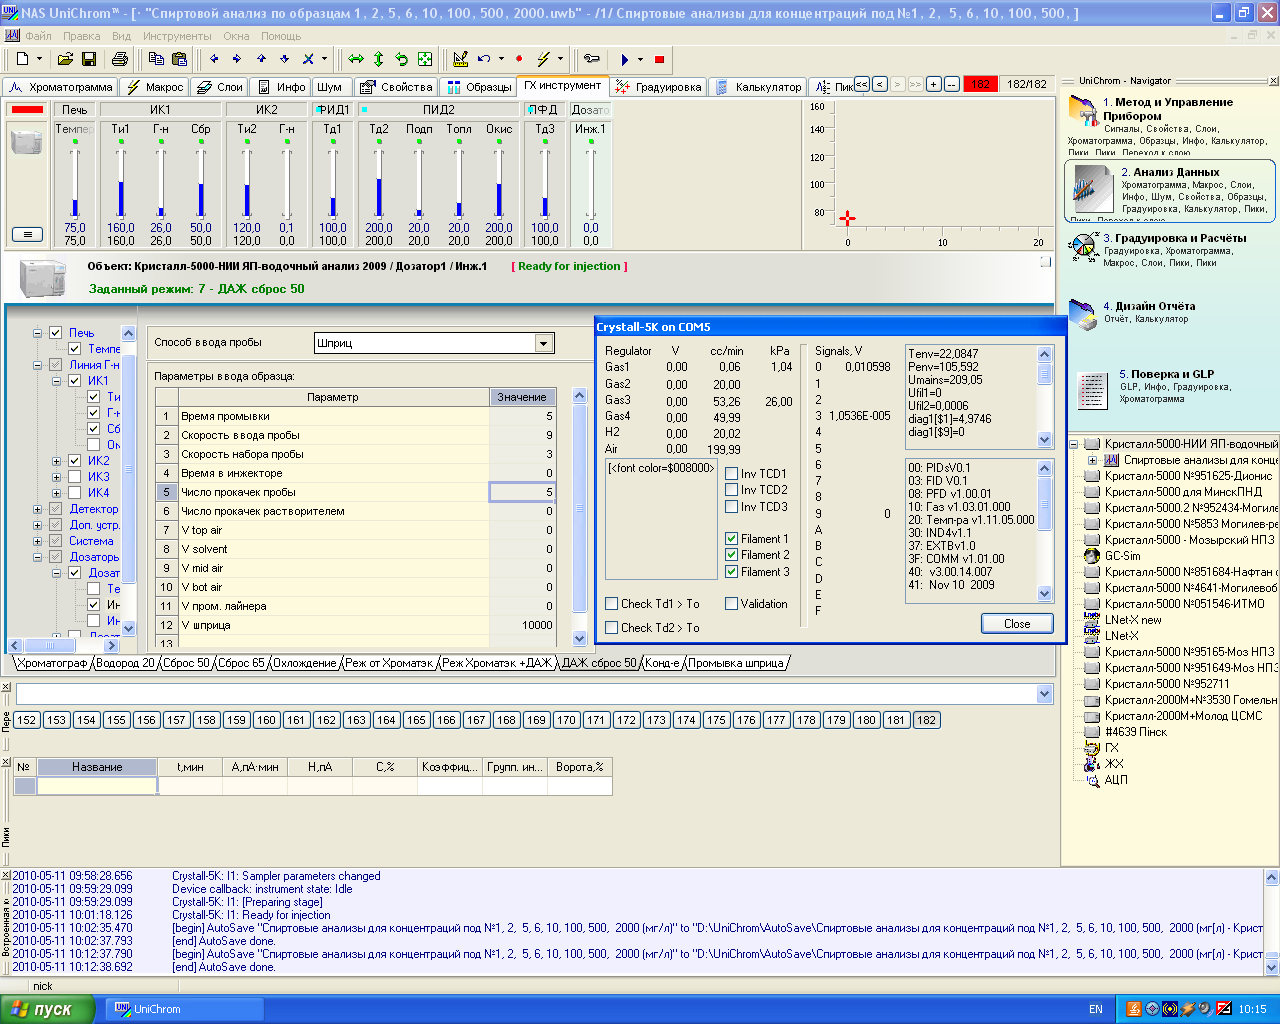The width and height of the screenshot is (1280, 1024).
Task: Click the blue undo arrow toolbar icon
Action: tap(484, 59)
